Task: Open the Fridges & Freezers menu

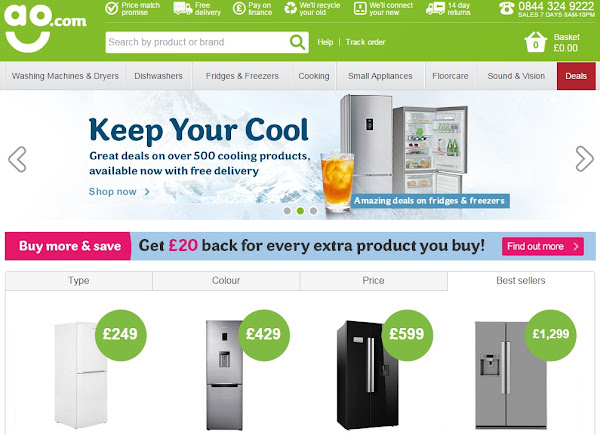Action: [x=242, y=76]
